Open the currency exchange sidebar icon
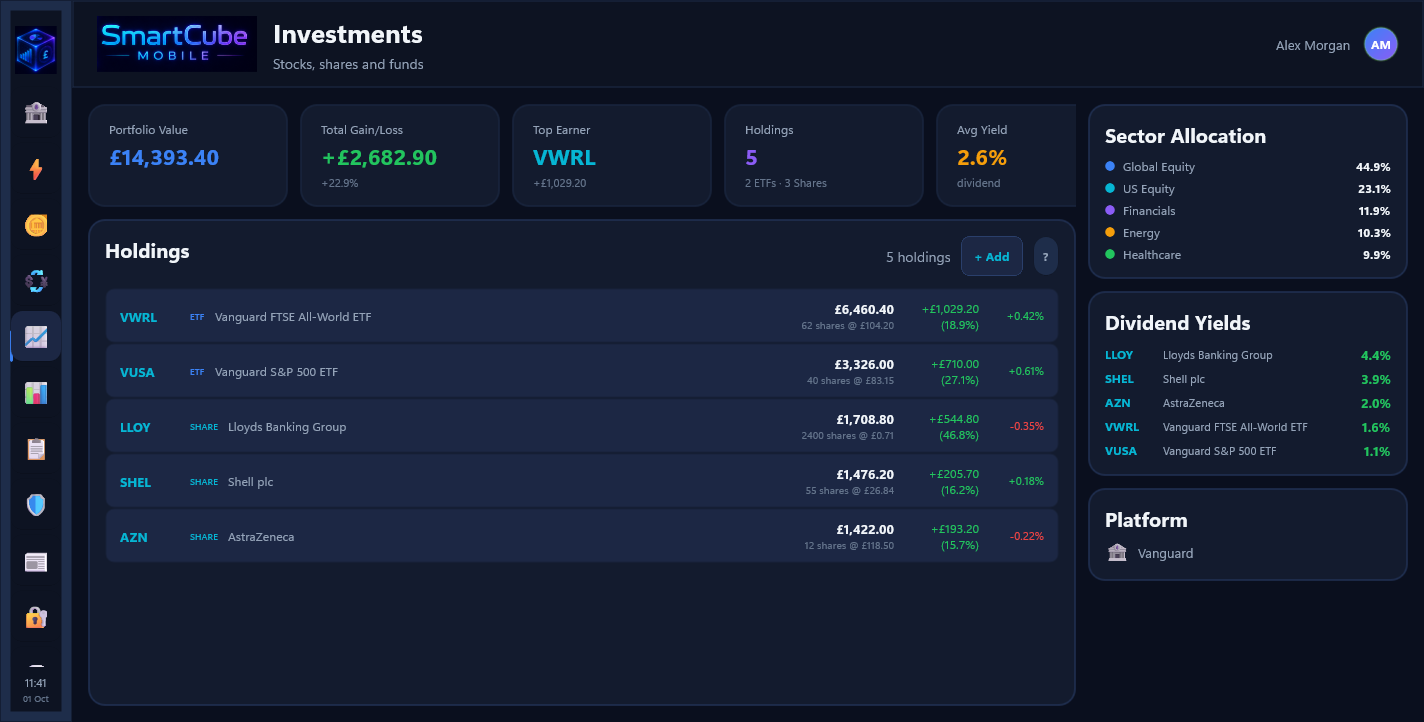This screenshot has height=722, width=1424. coord(36,281)
